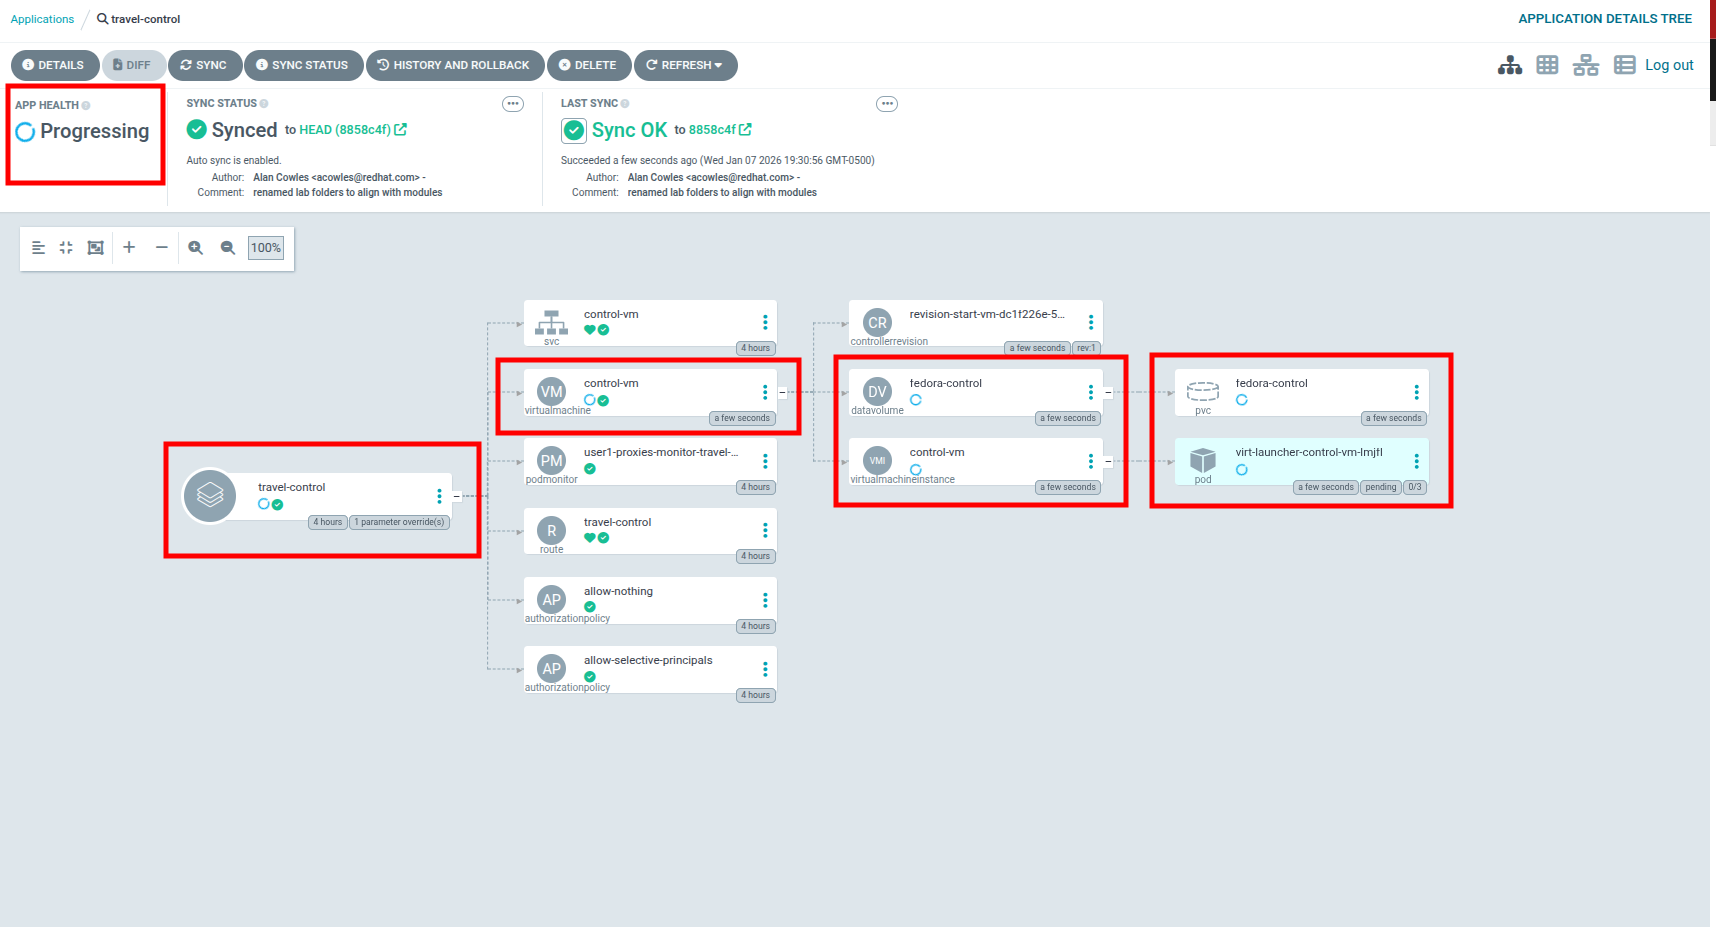Collapse children of fedora-control datavolume node
The height and width of the screenshot is (927, 1716).
[1108, 392]
